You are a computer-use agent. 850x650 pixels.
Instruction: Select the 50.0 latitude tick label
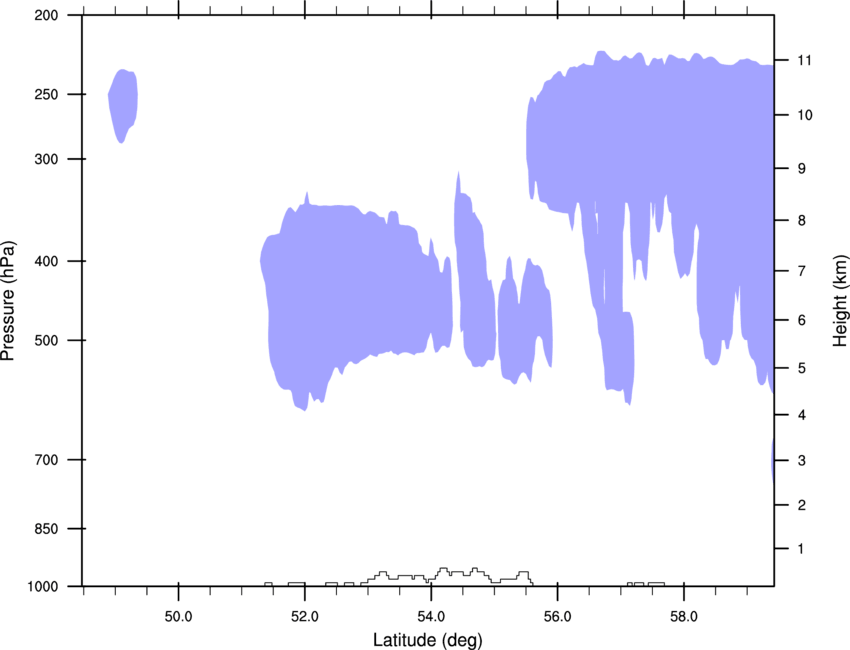[178, 616]
